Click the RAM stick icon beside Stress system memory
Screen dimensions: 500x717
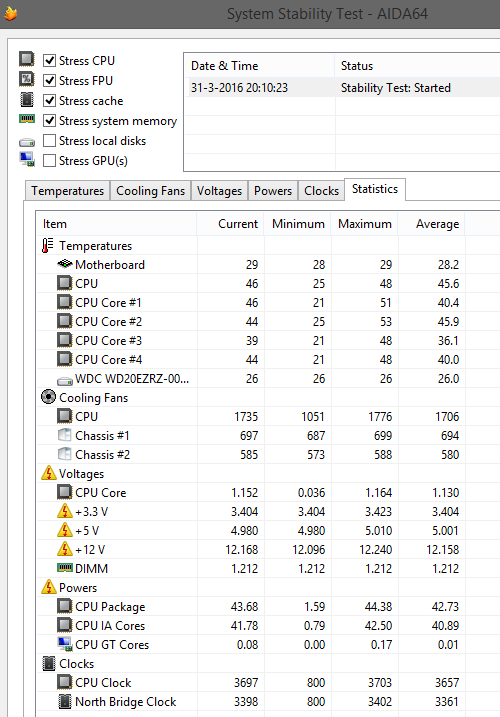[x=27, y=119]
